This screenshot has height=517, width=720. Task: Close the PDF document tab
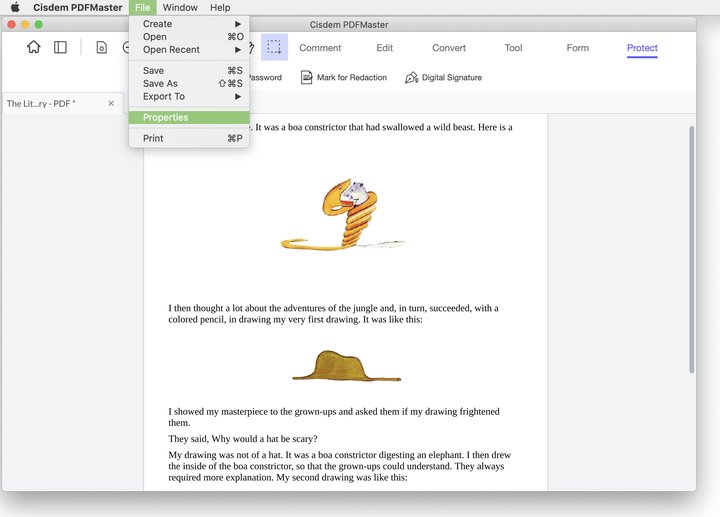[111, 103]
